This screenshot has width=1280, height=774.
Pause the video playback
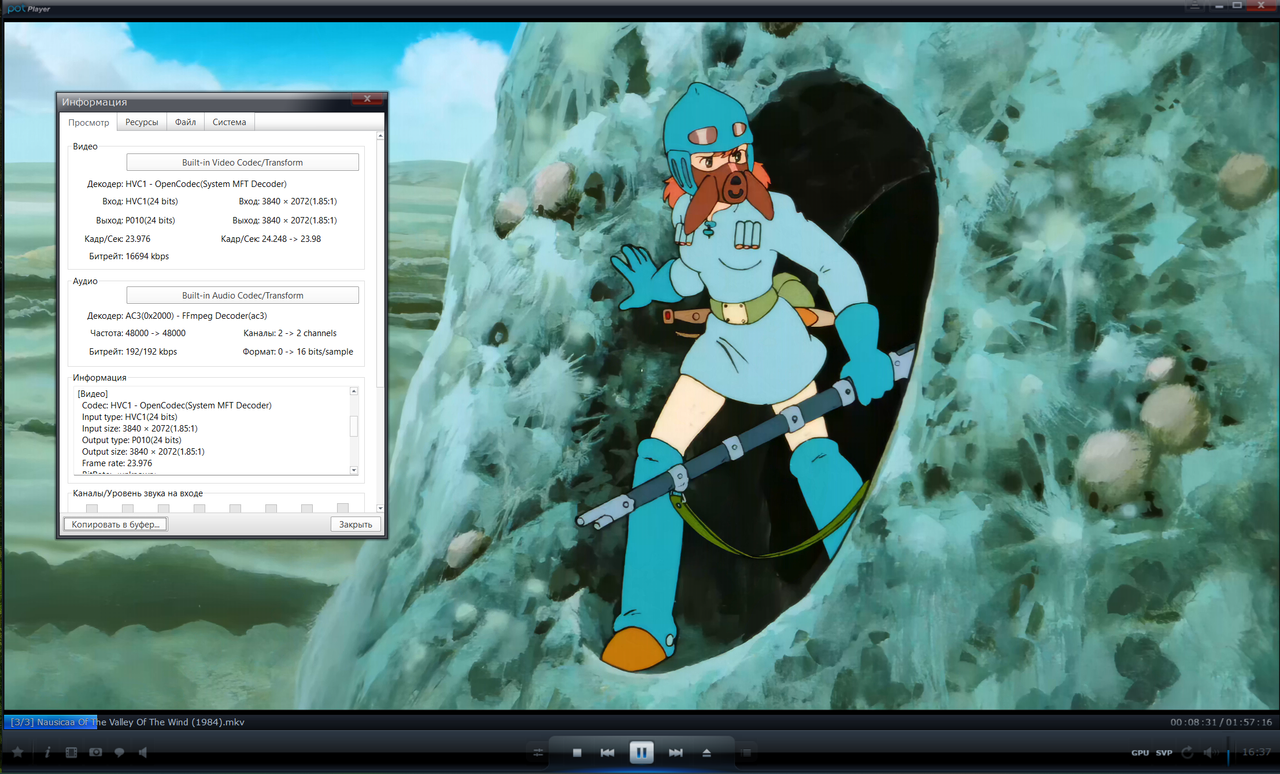tap(641, 752)
